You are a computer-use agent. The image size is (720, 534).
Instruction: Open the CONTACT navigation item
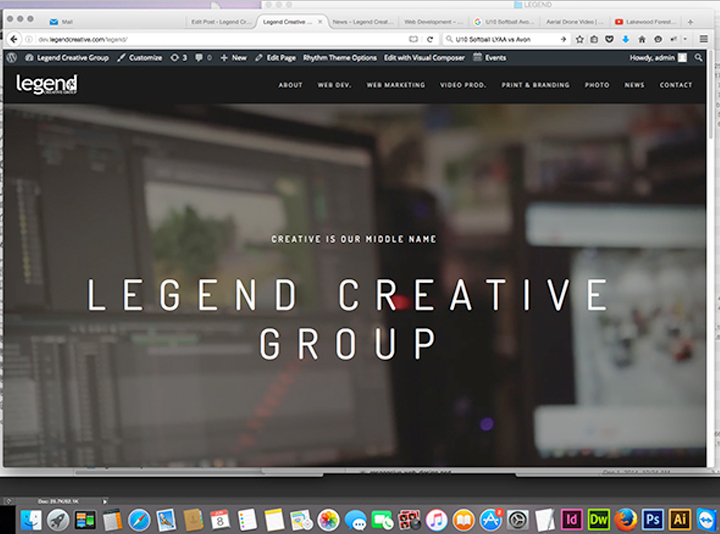click(x=675, y=85)
